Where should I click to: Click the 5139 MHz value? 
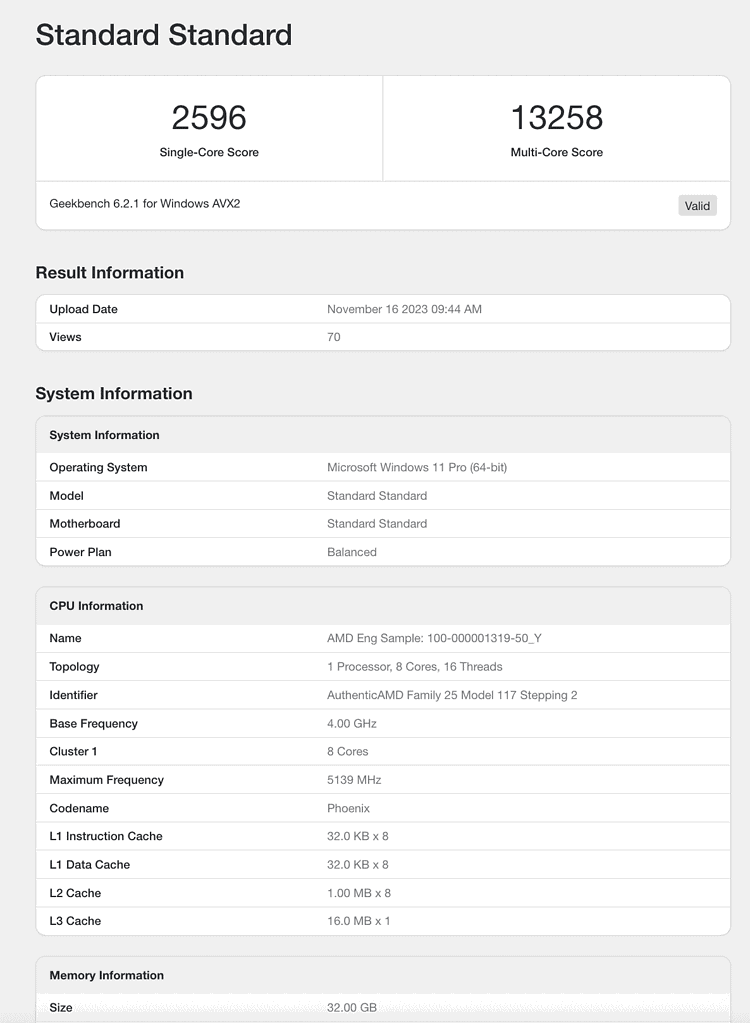354,780
